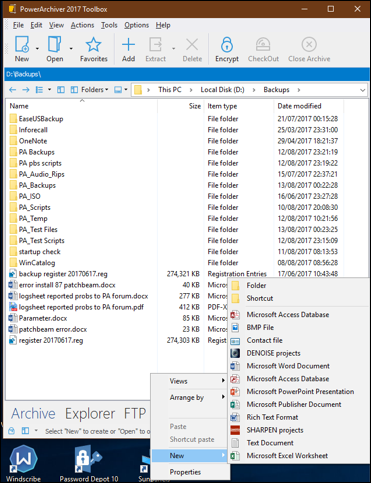Go back with the left arrow
The height and width of the screenshot is (483, 371).
click(x=13, y=90)
